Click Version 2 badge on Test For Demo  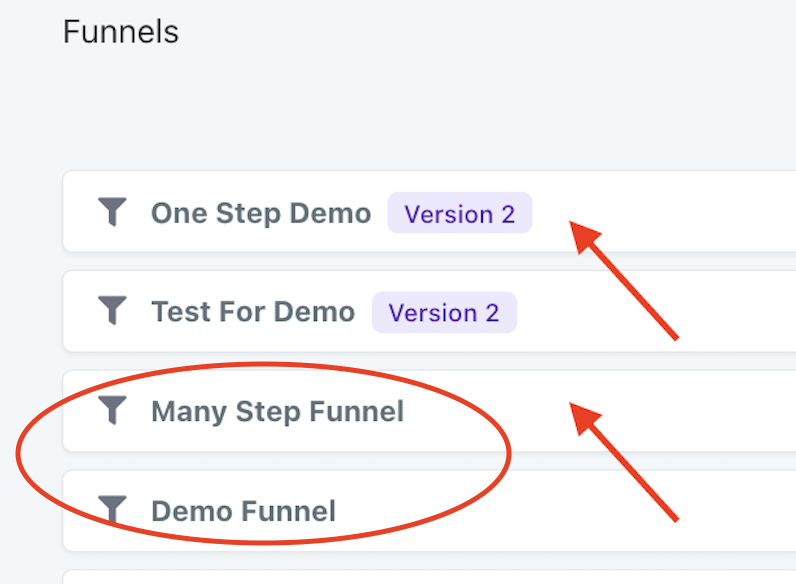(x=444, y=312)
